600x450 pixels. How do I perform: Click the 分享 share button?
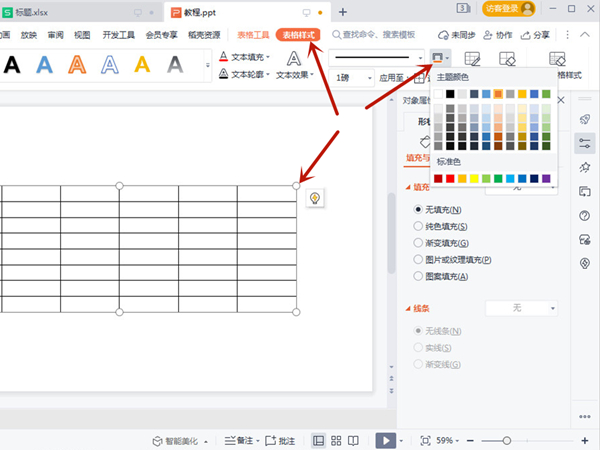click(536, 34)
